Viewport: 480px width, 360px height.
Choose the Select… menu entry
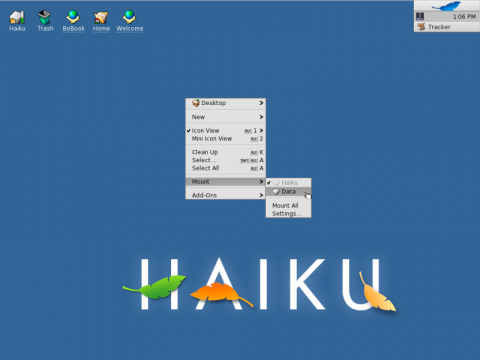[x=226, y=160]
